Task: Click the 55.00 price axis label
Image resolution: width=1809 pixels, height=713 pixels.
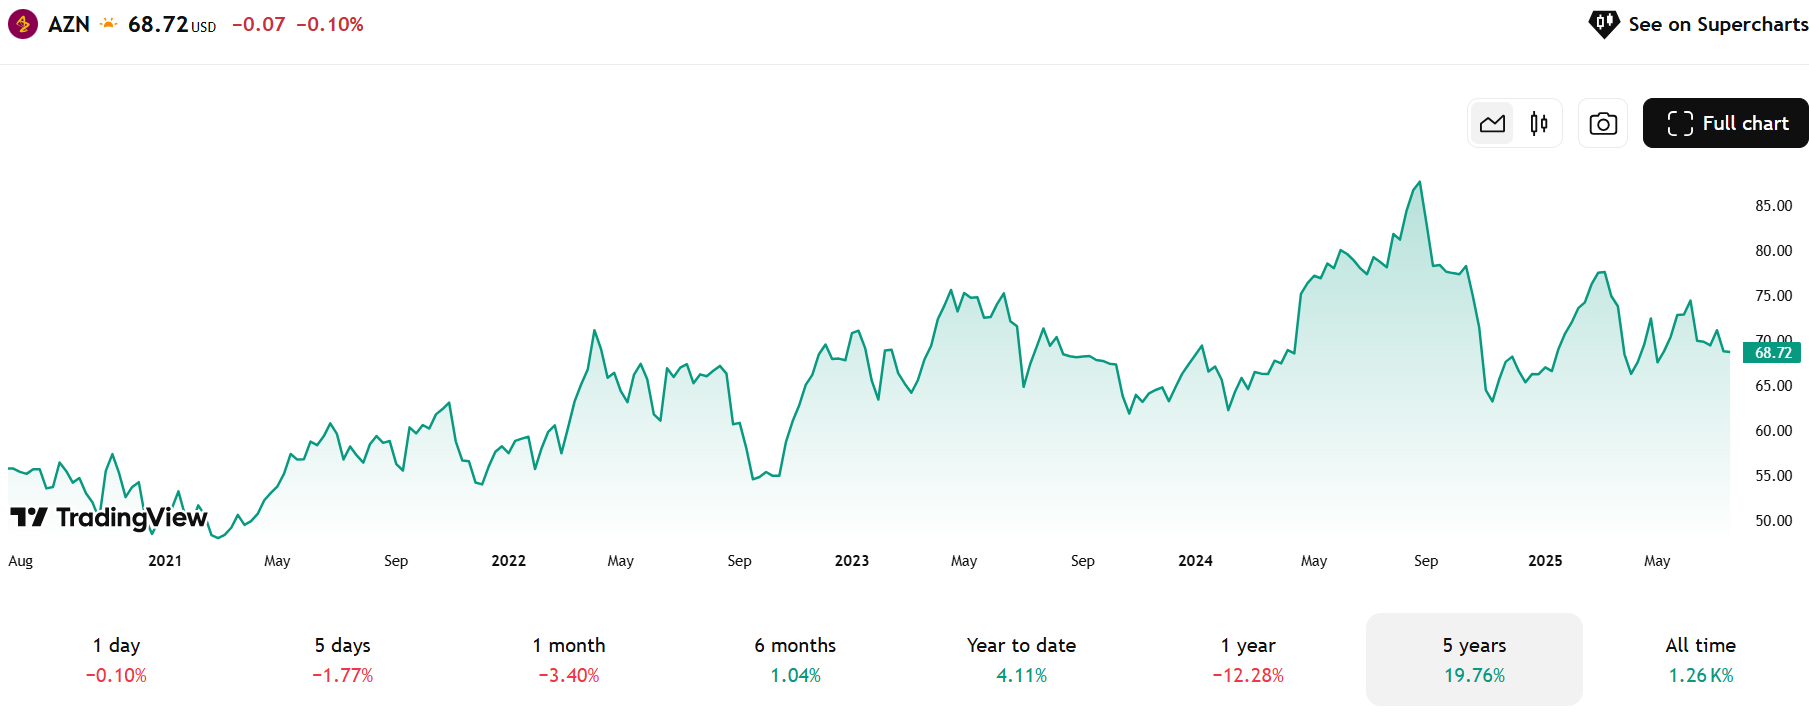Action: click(x=1774, y=476)
